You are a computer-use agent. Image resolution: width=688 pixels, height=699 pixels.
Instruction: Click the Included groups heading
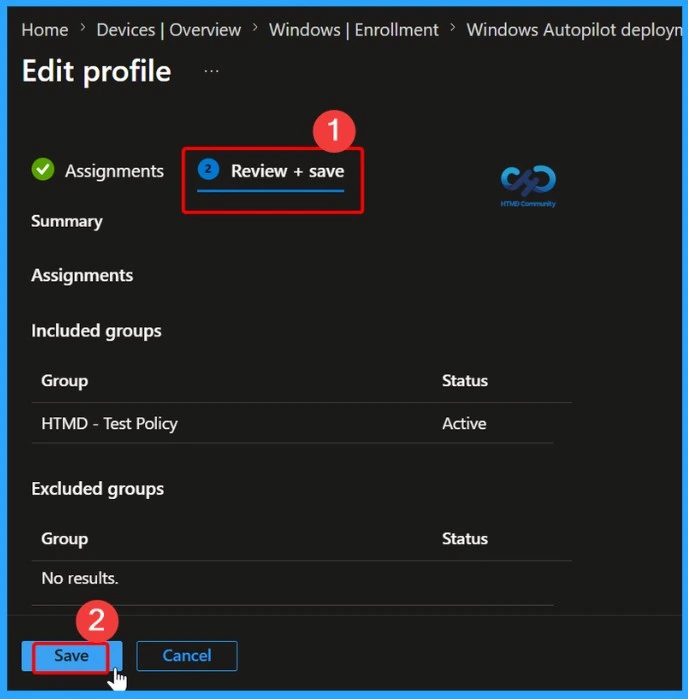click(96, 331)
